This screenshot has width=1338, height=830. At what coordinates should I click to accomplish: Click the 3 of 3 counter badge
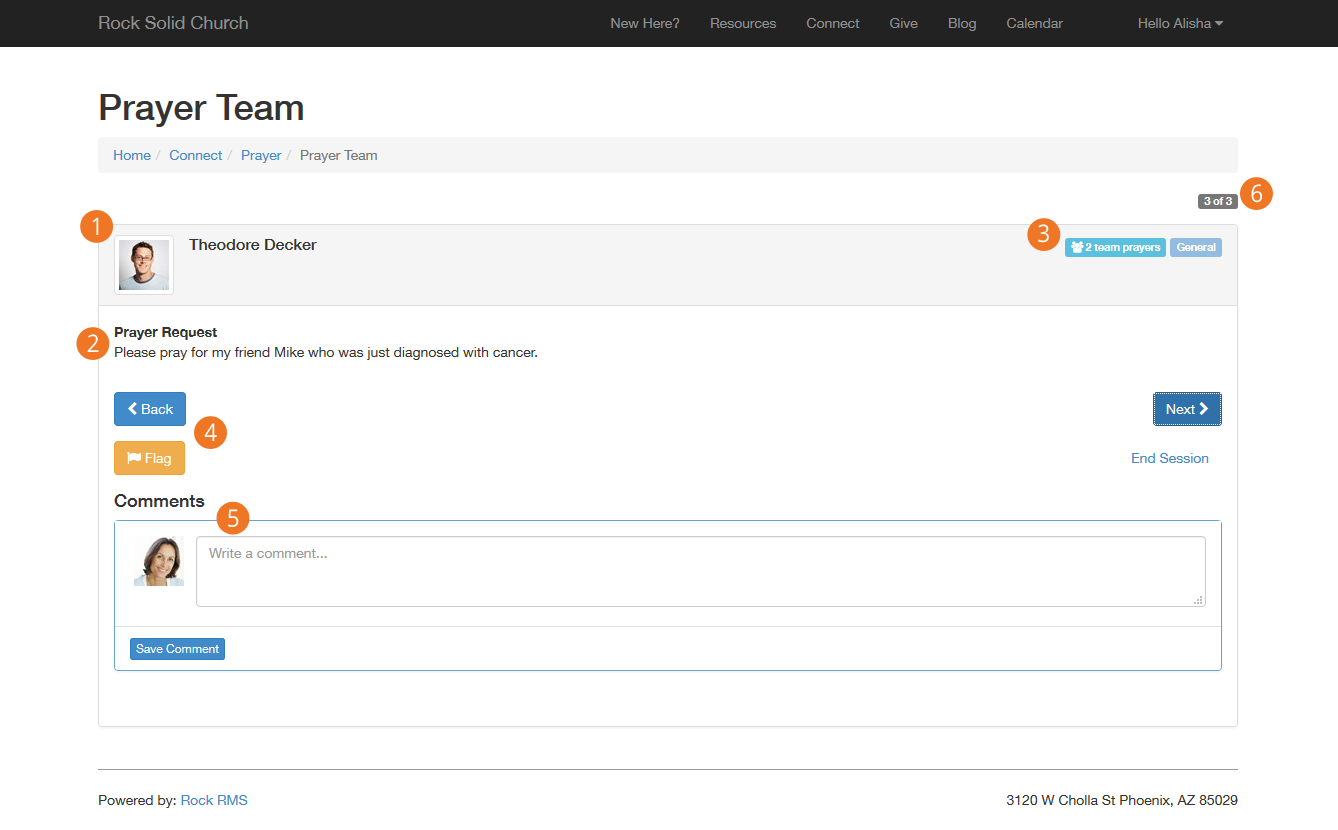(x=1218, y=201)
